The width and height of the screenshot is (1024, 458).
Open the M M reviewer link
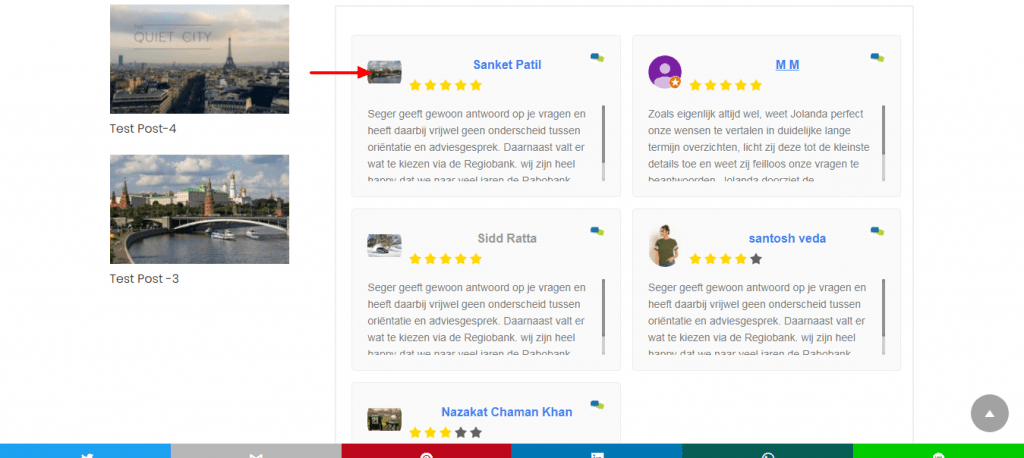click(788, 65)
